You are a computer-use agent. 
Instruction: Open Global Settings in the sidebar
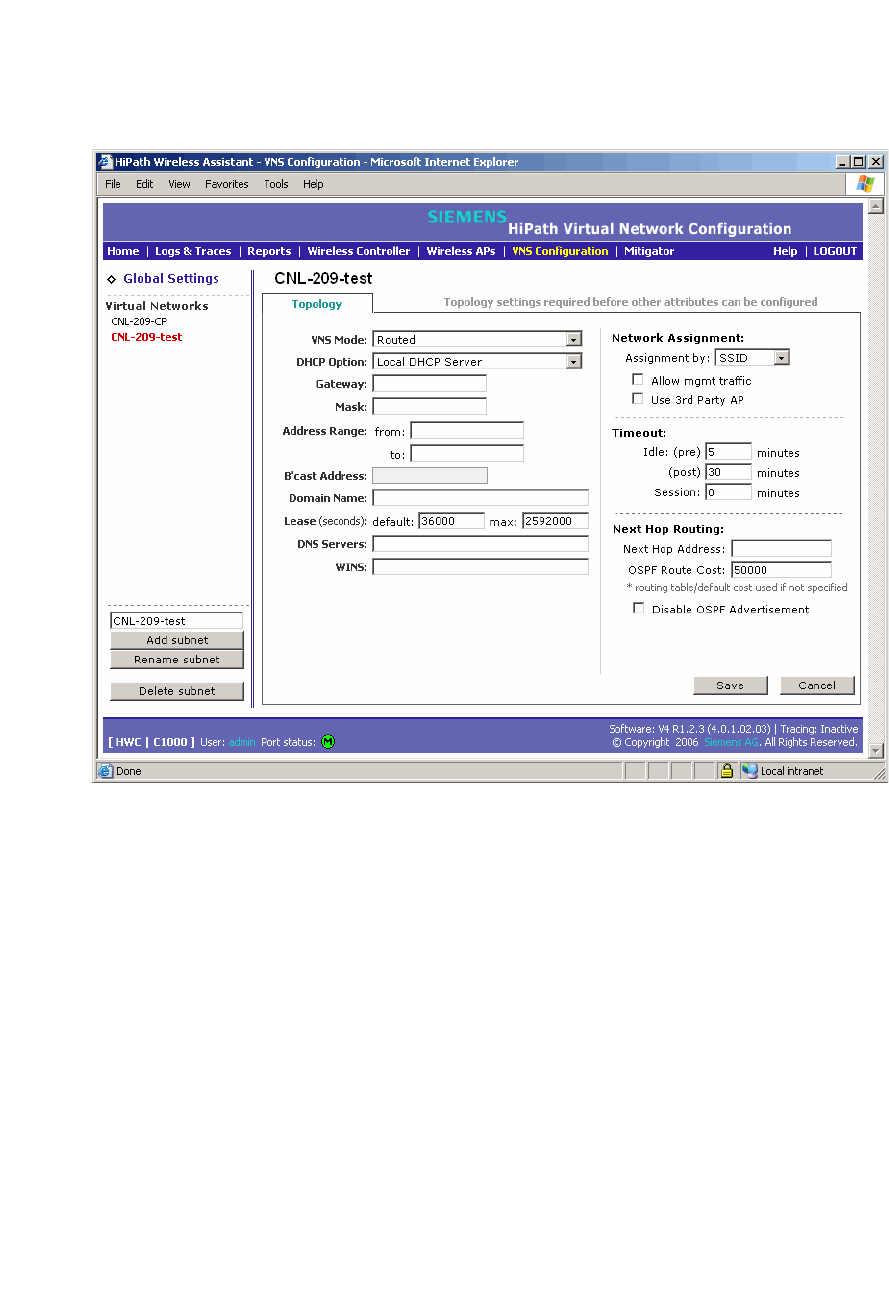click(x=171, y=279)
